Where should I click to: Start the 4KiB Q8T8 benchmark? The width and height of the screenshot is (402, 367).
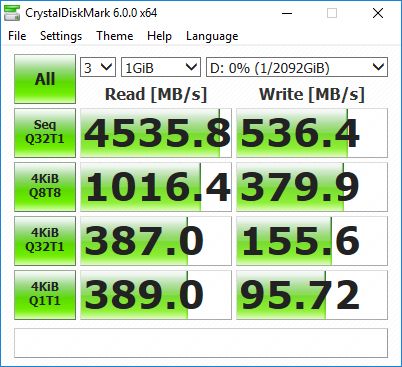(45, 187)
